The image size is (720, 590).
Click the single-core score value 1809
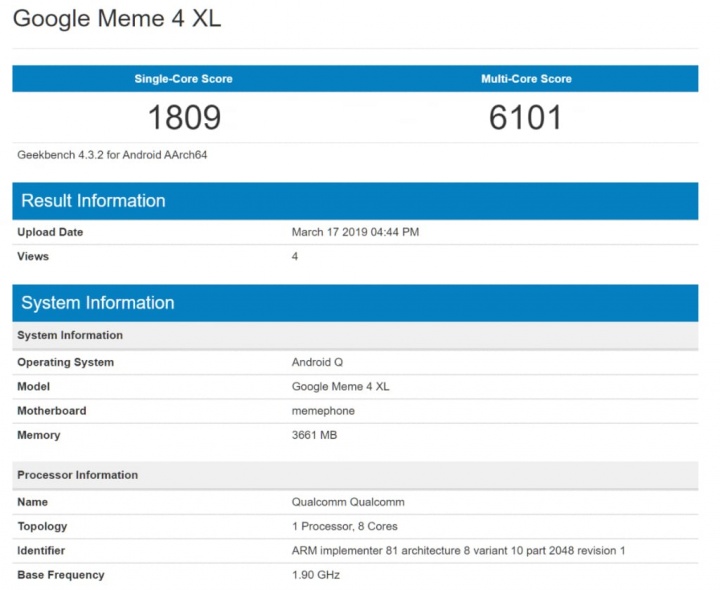pyautogui.click(x=184, y=117)
